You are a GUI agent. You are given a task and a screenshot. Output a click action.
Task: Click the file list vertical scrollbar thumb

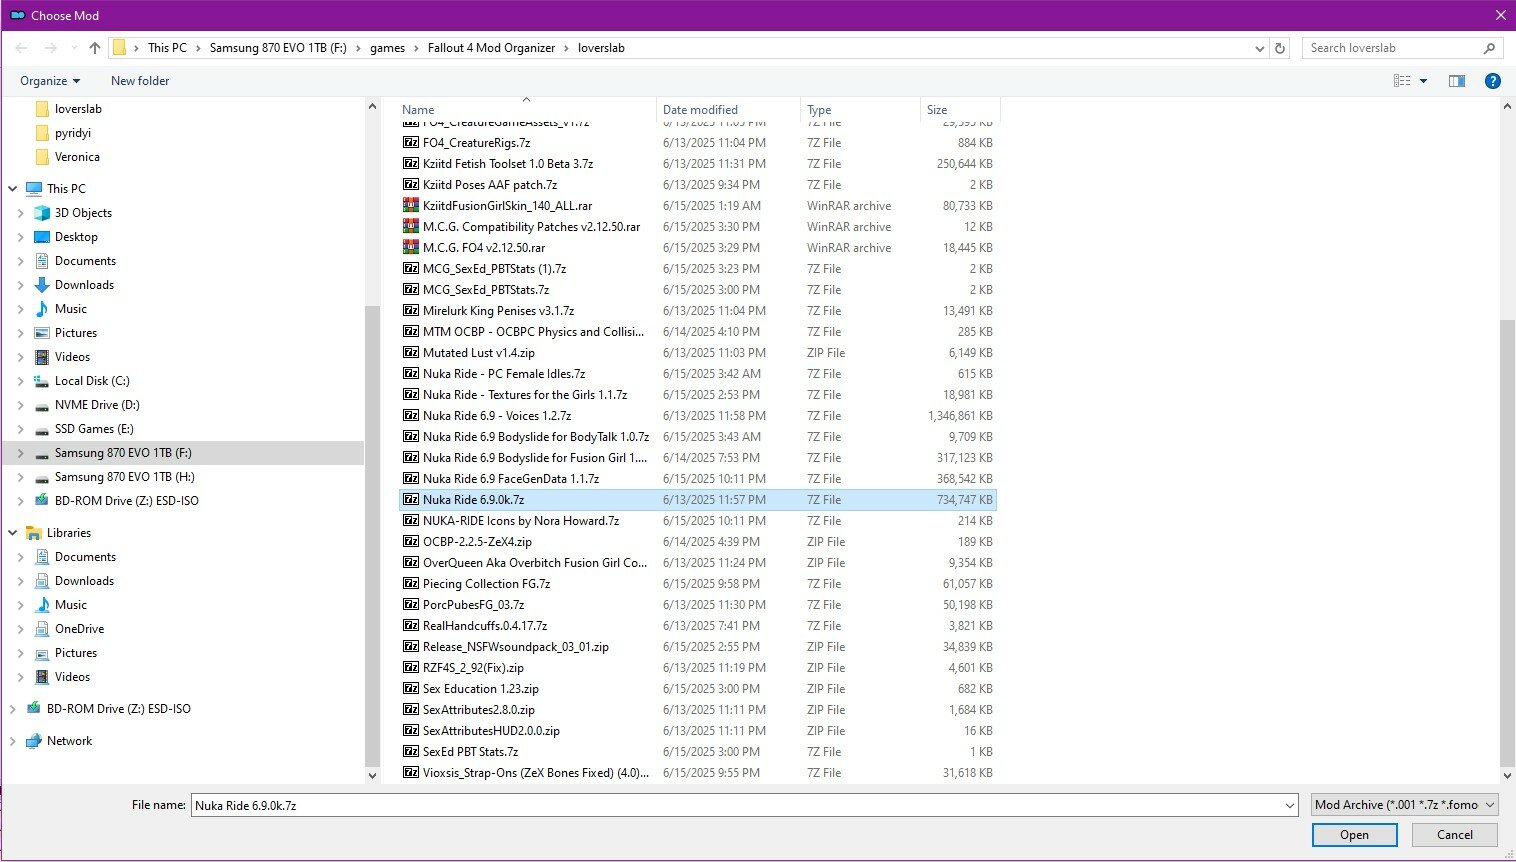point(1507,543)
